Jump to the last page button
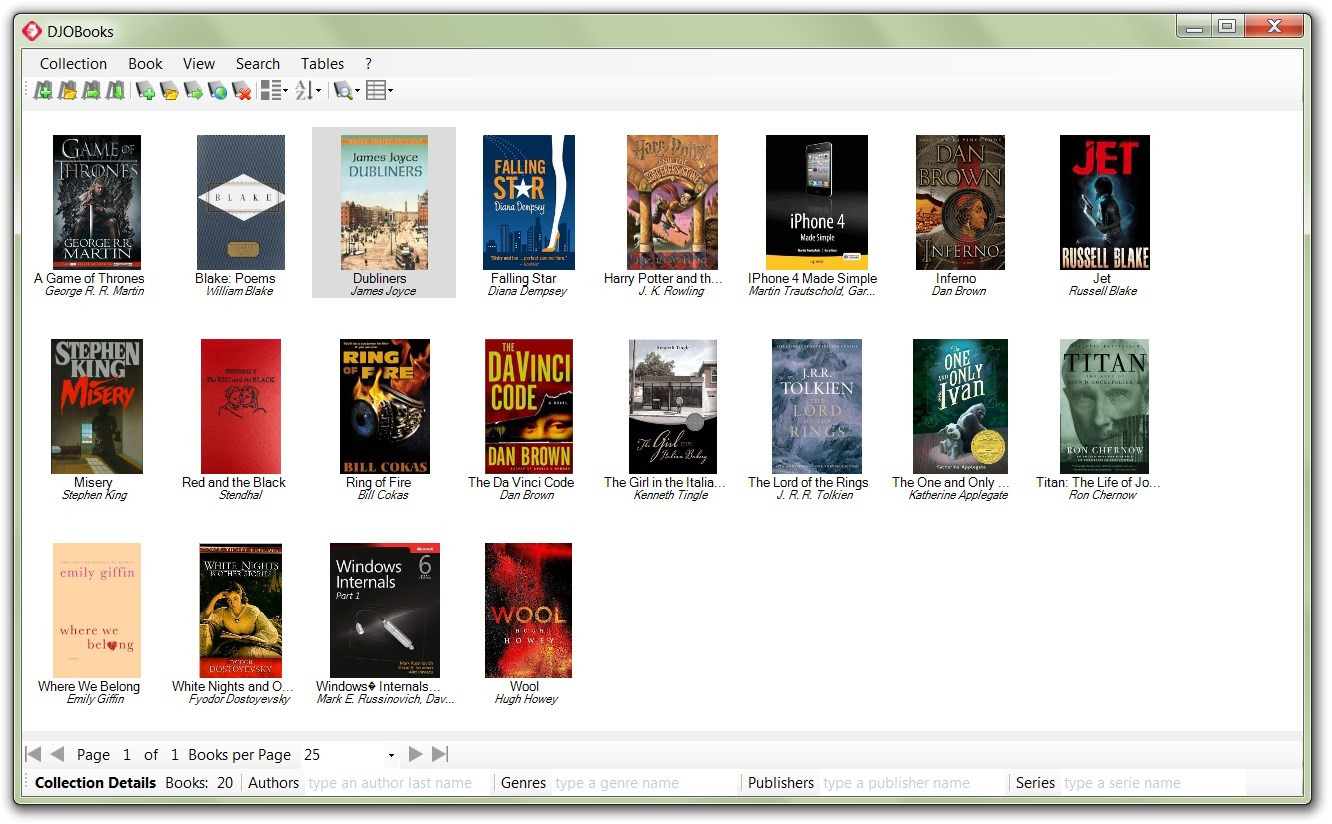The image size is (1332, 824). point(440,754)
